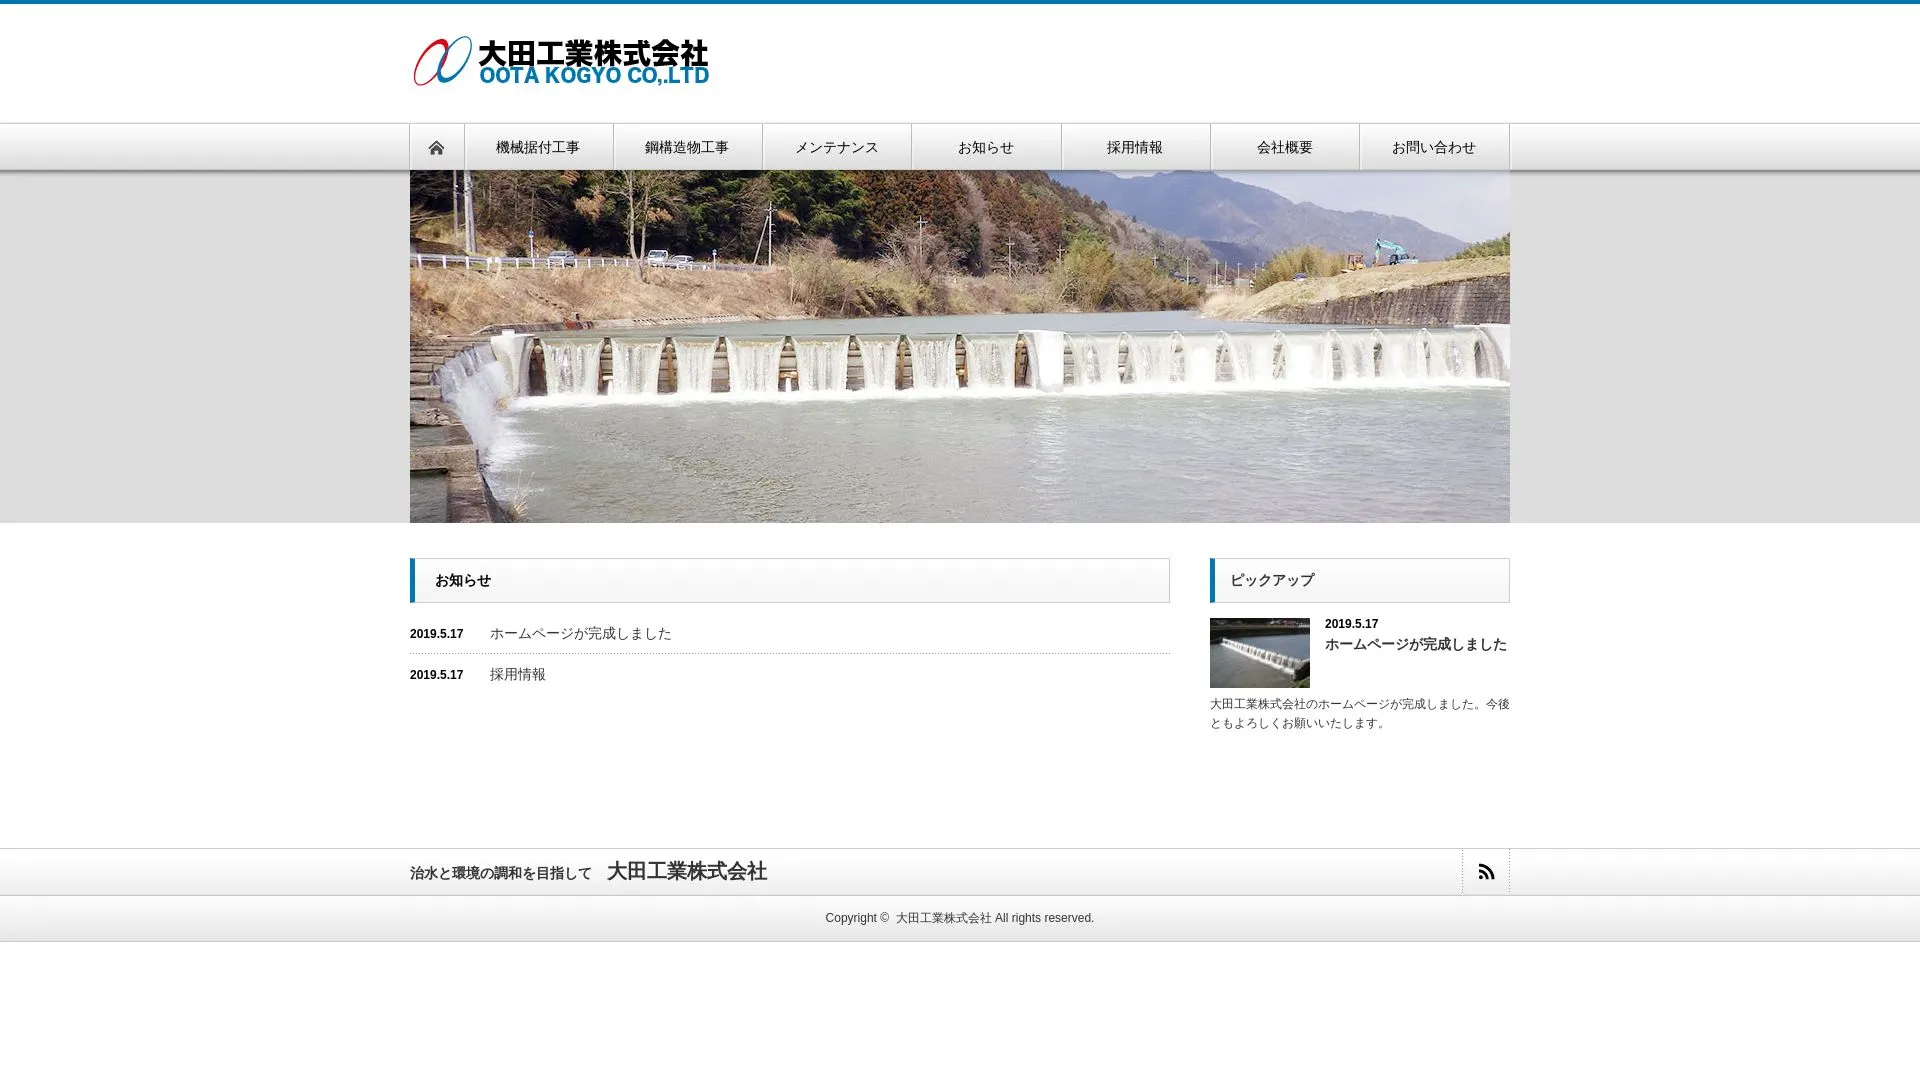Image resolution: width=1920 pixels, height=1080 pixels.
Task: Click 2019.5.17 date in pickup panel
Action: (x=1351, y=624)
